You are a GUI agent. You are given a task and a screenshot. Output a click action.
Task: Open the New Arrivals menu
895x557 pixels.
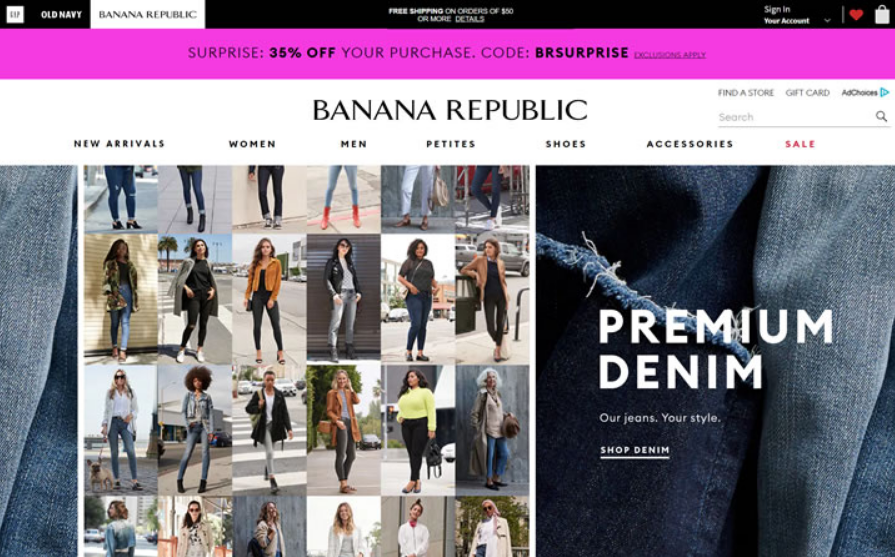point(119,144)
